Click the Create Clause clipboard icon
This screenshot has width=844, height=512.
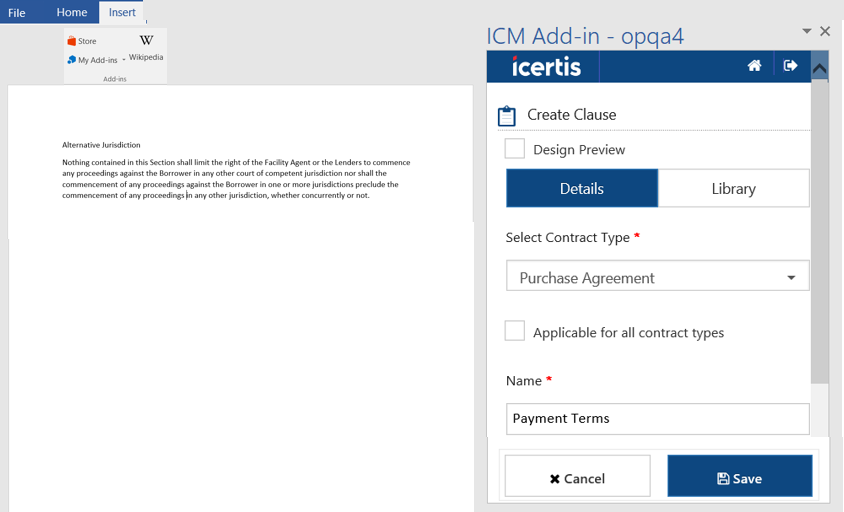(x=507, y=115)
